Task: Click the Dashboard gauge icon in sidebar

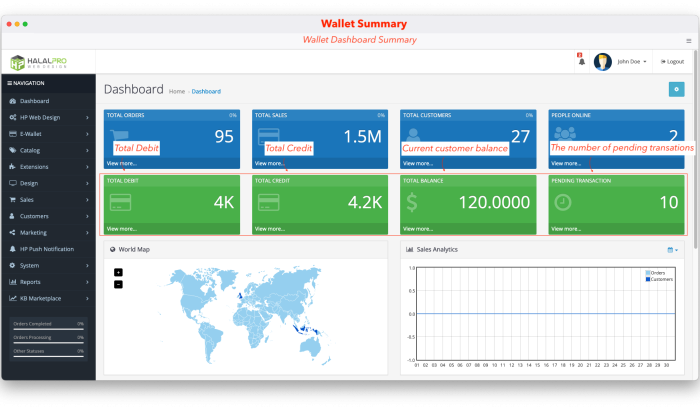Action: coord(12,101)
